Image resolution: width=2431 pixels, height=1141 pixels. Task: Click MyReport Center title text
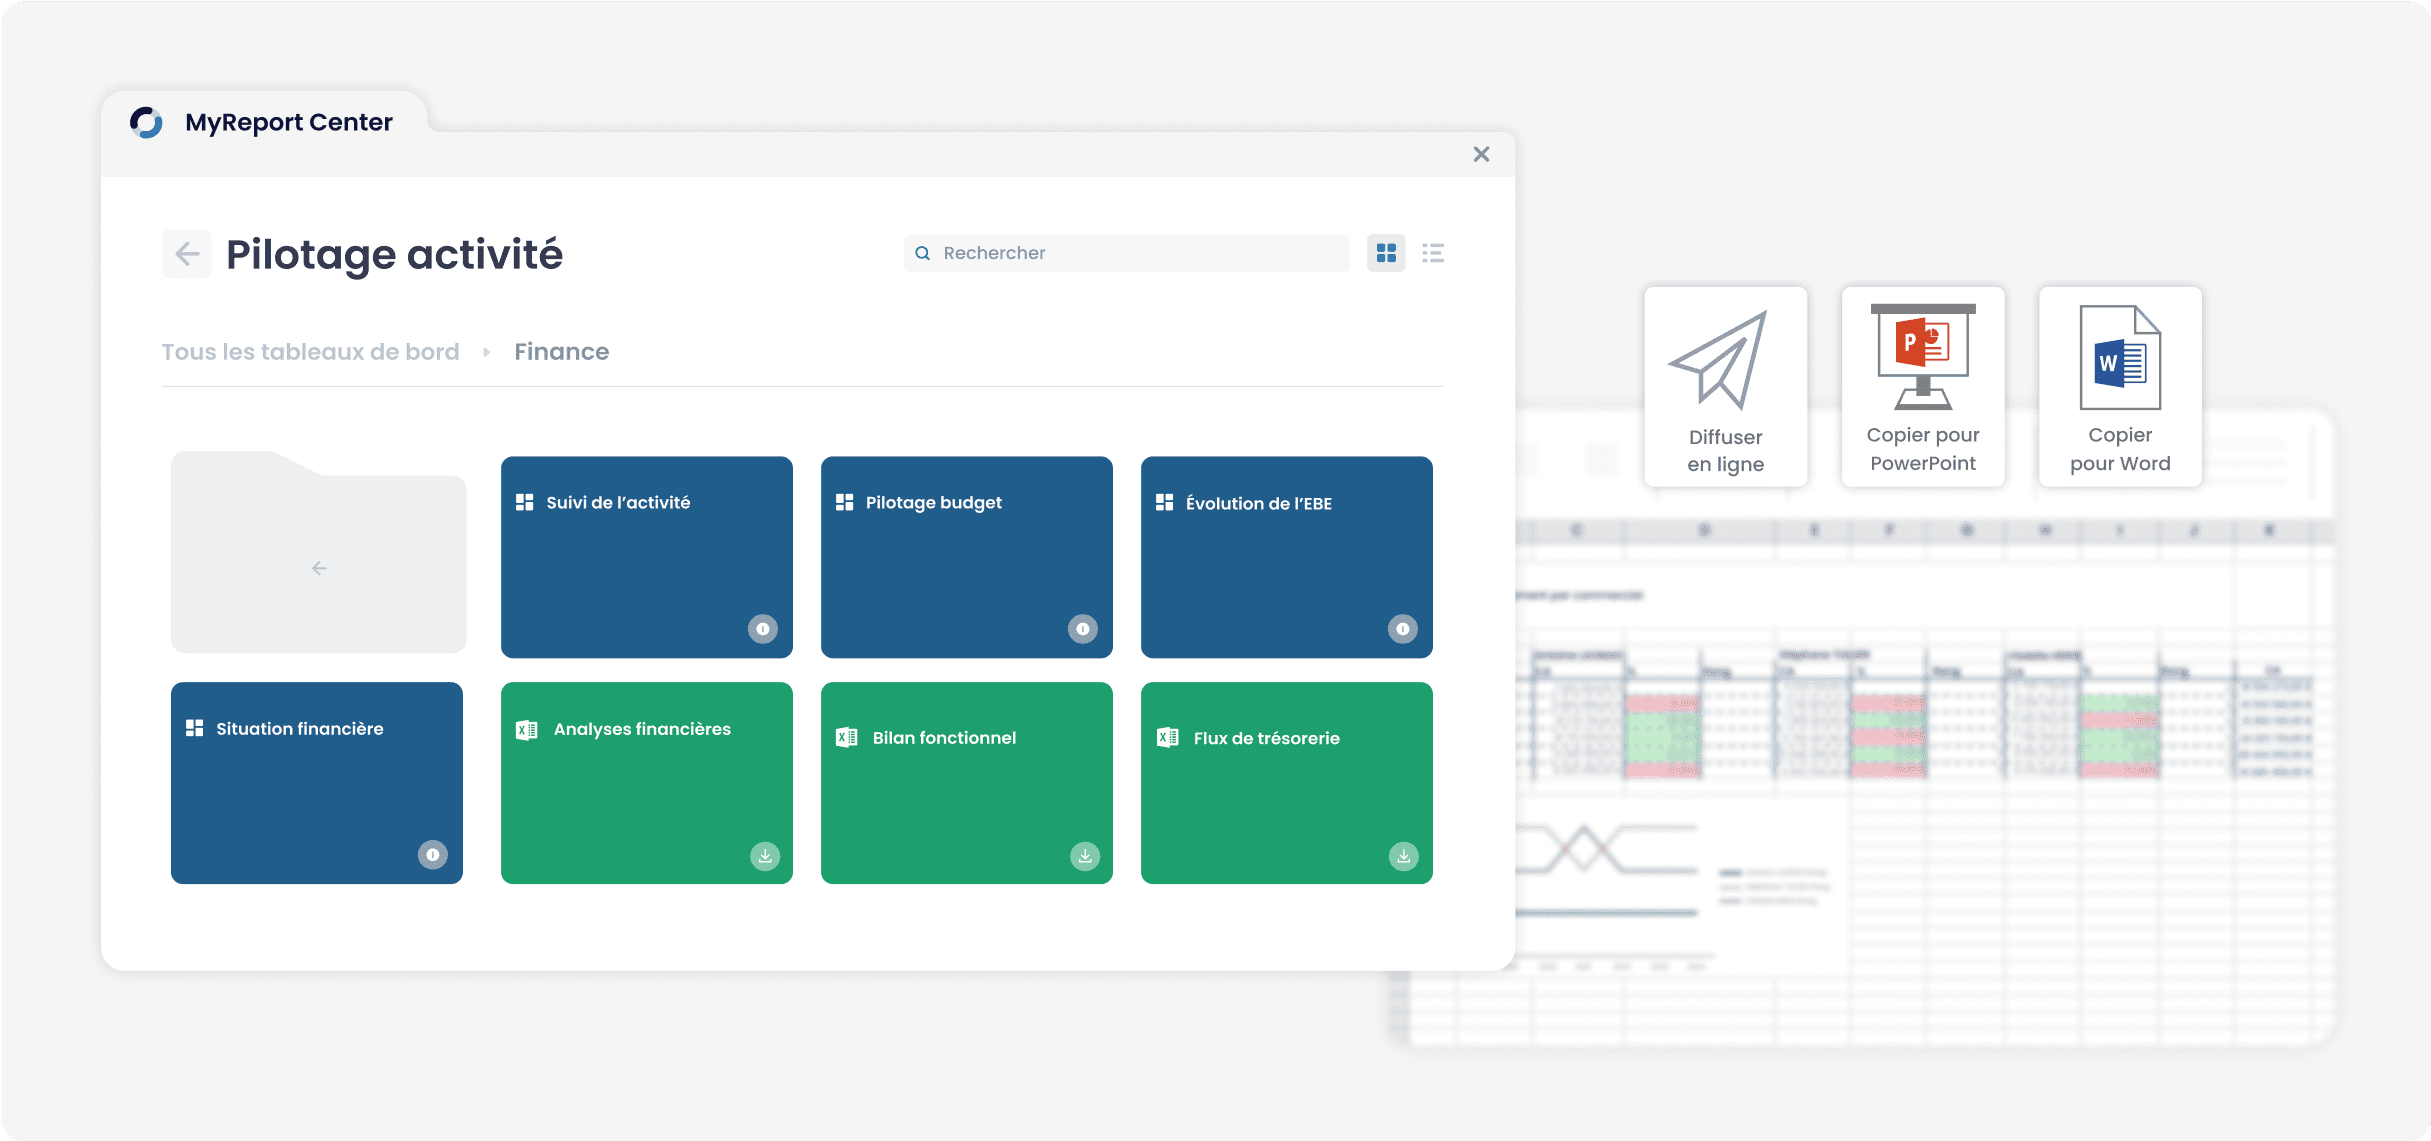click(289, 122)
